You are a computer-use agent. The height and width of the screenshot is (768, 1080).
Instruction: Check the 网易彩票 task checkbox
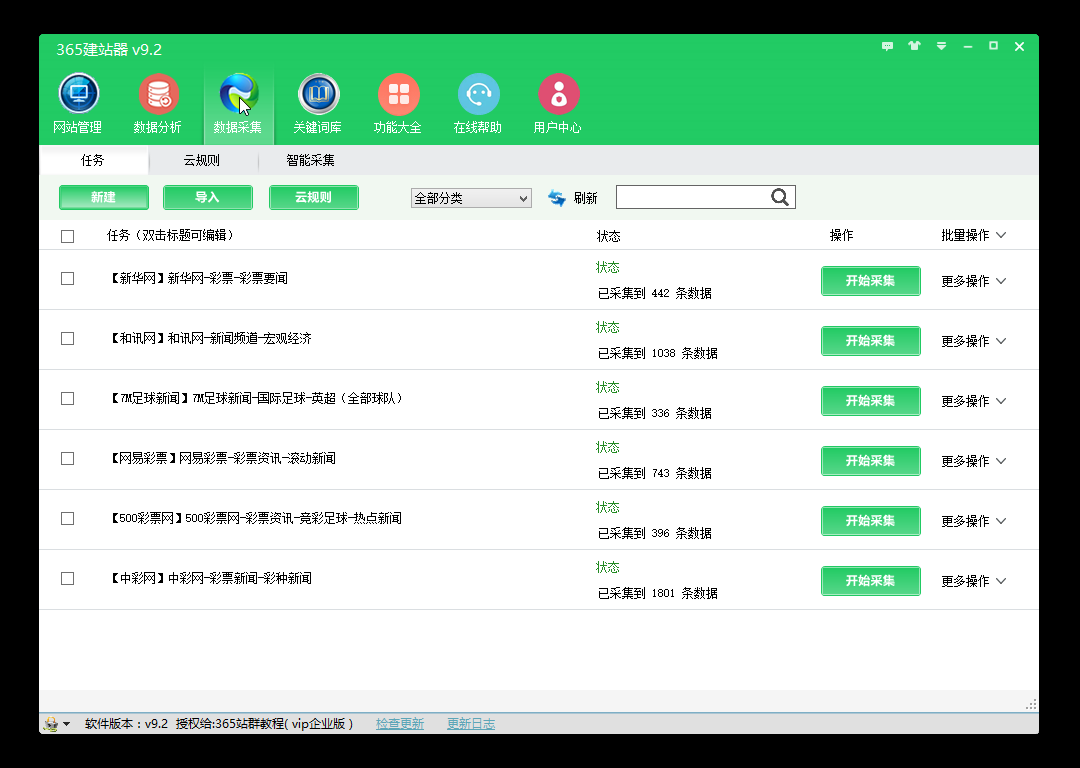(x=68, y=458)
